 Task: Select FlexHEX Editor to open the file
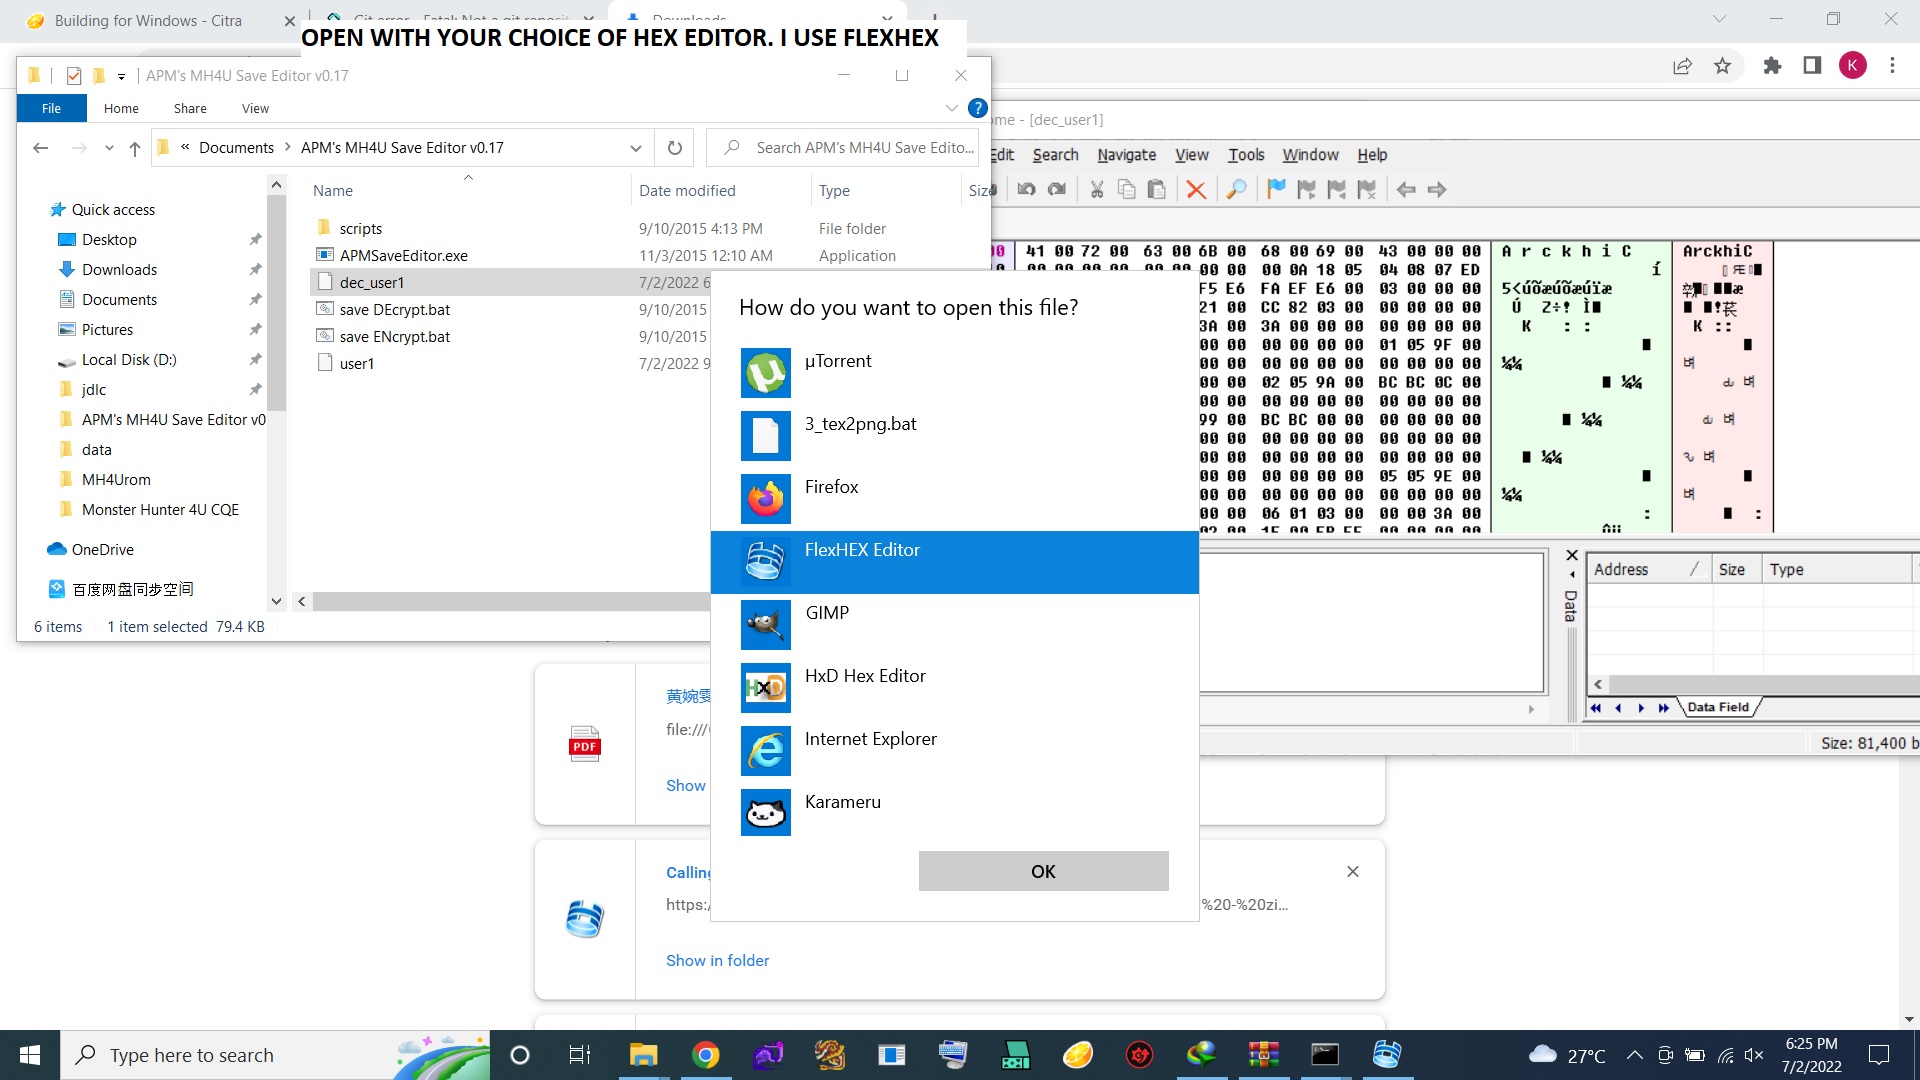click(955, 562)
